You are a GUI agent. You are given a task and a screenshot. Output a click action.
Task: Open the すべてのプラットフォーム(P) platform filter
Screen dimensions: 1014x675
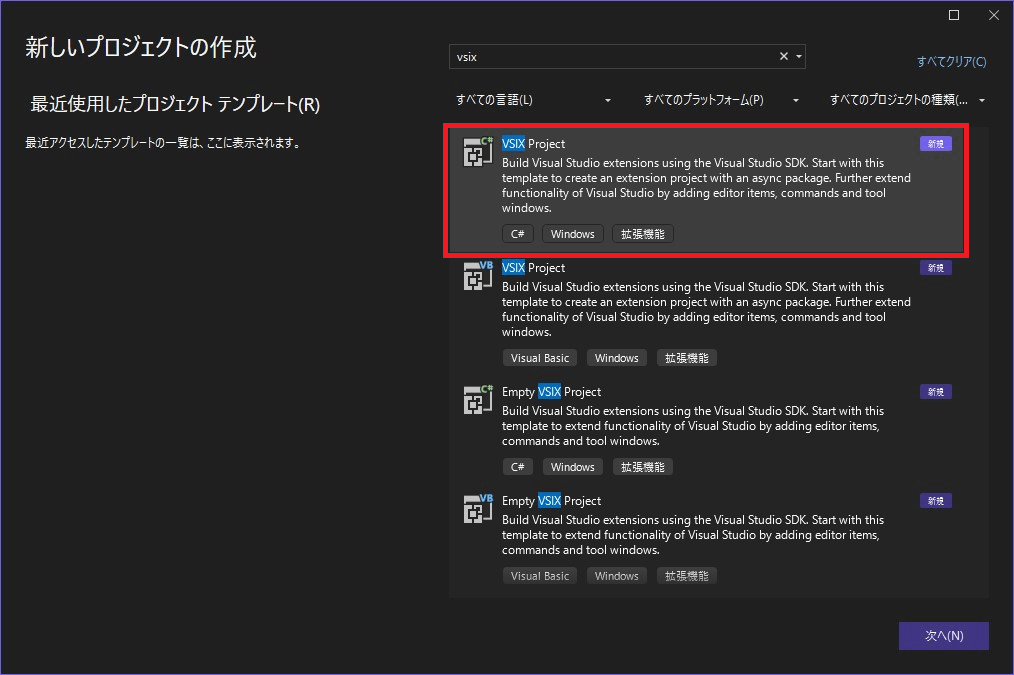(721, 100)
